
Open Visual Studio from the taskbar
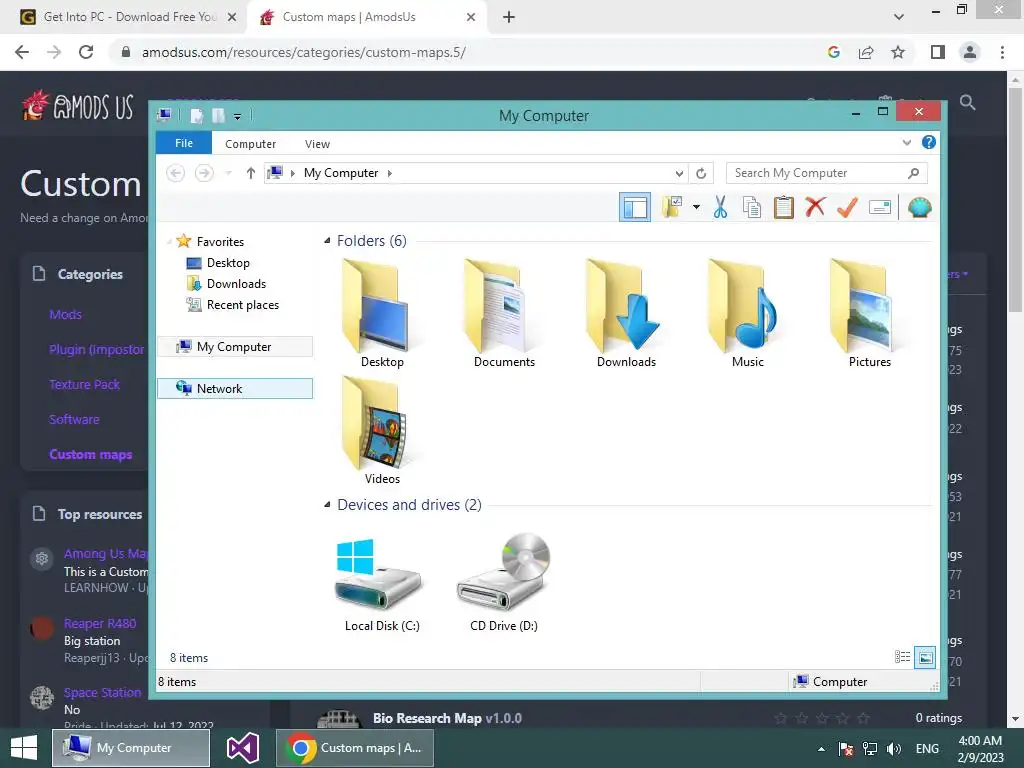coord(243,748)
